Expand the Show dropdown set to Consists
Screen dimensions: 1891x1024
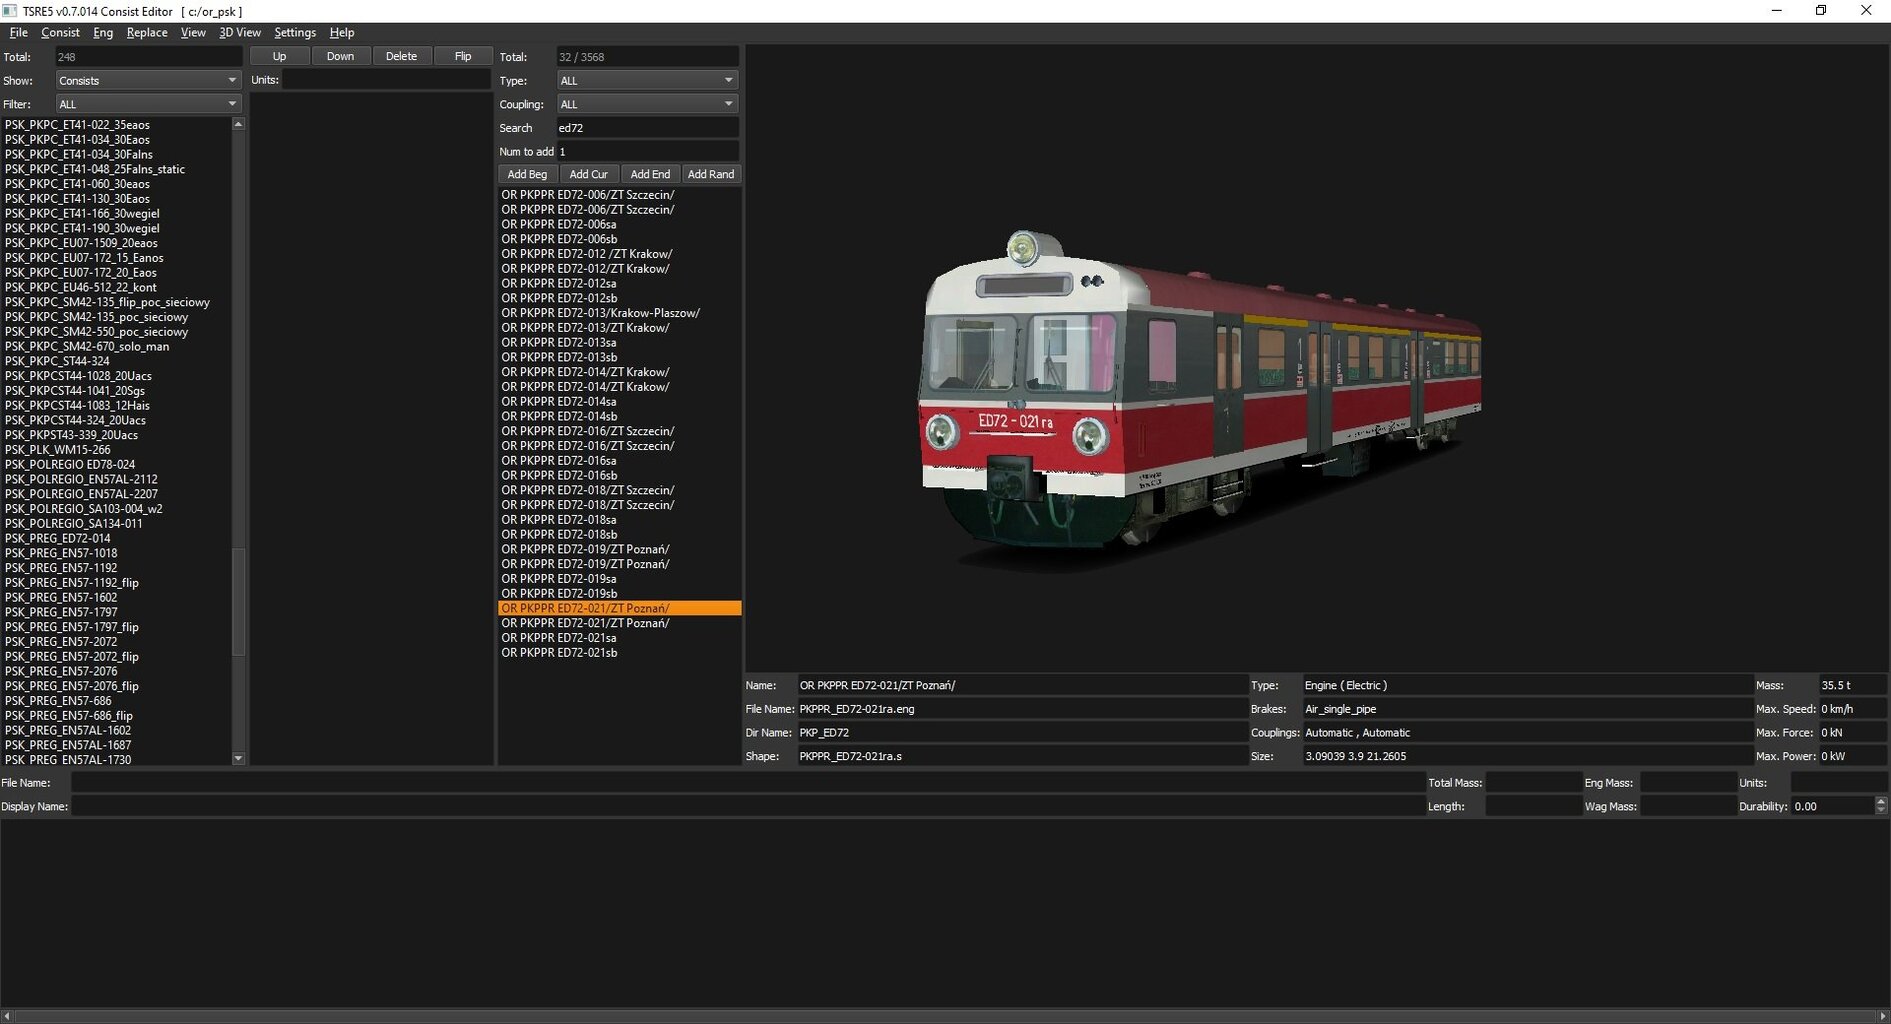(147, 81)
